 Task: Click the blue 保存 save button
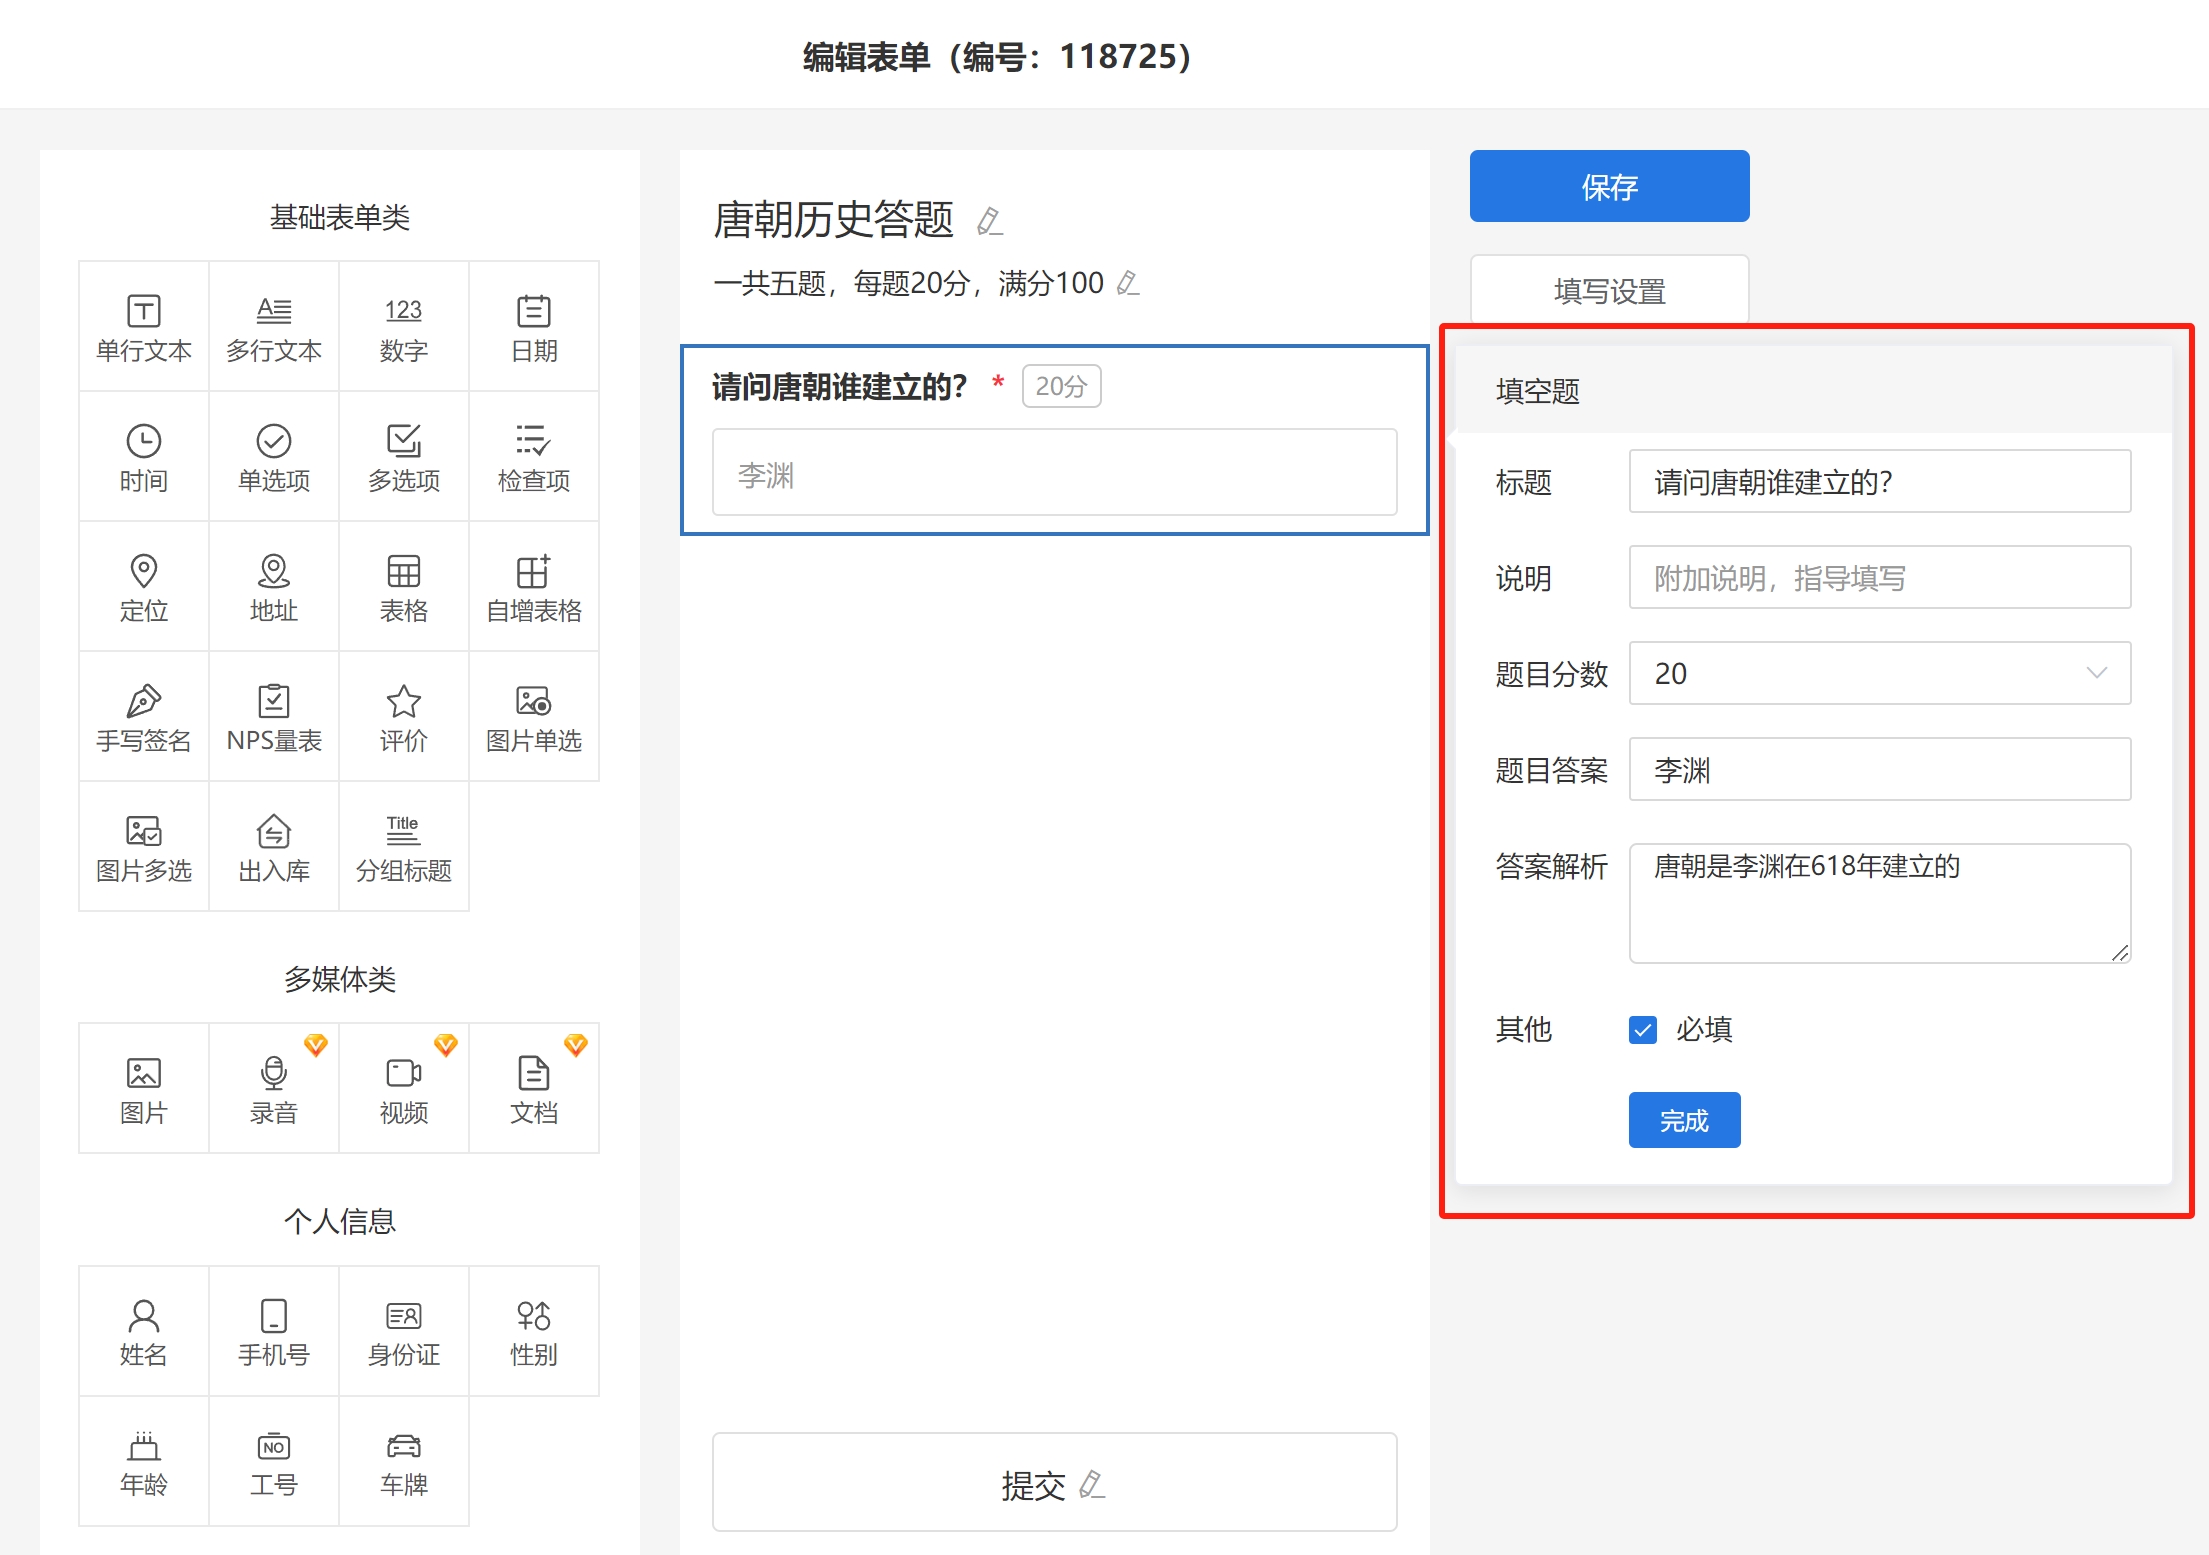[x=1609, y=186]
